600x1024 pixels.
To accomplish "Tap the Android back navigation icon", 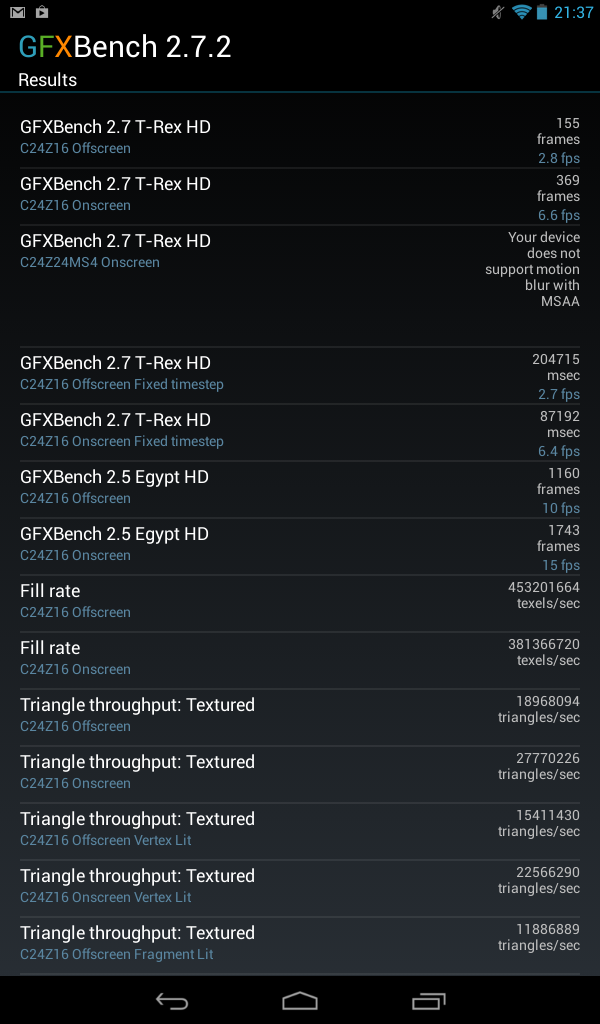I will point(172,1000).
